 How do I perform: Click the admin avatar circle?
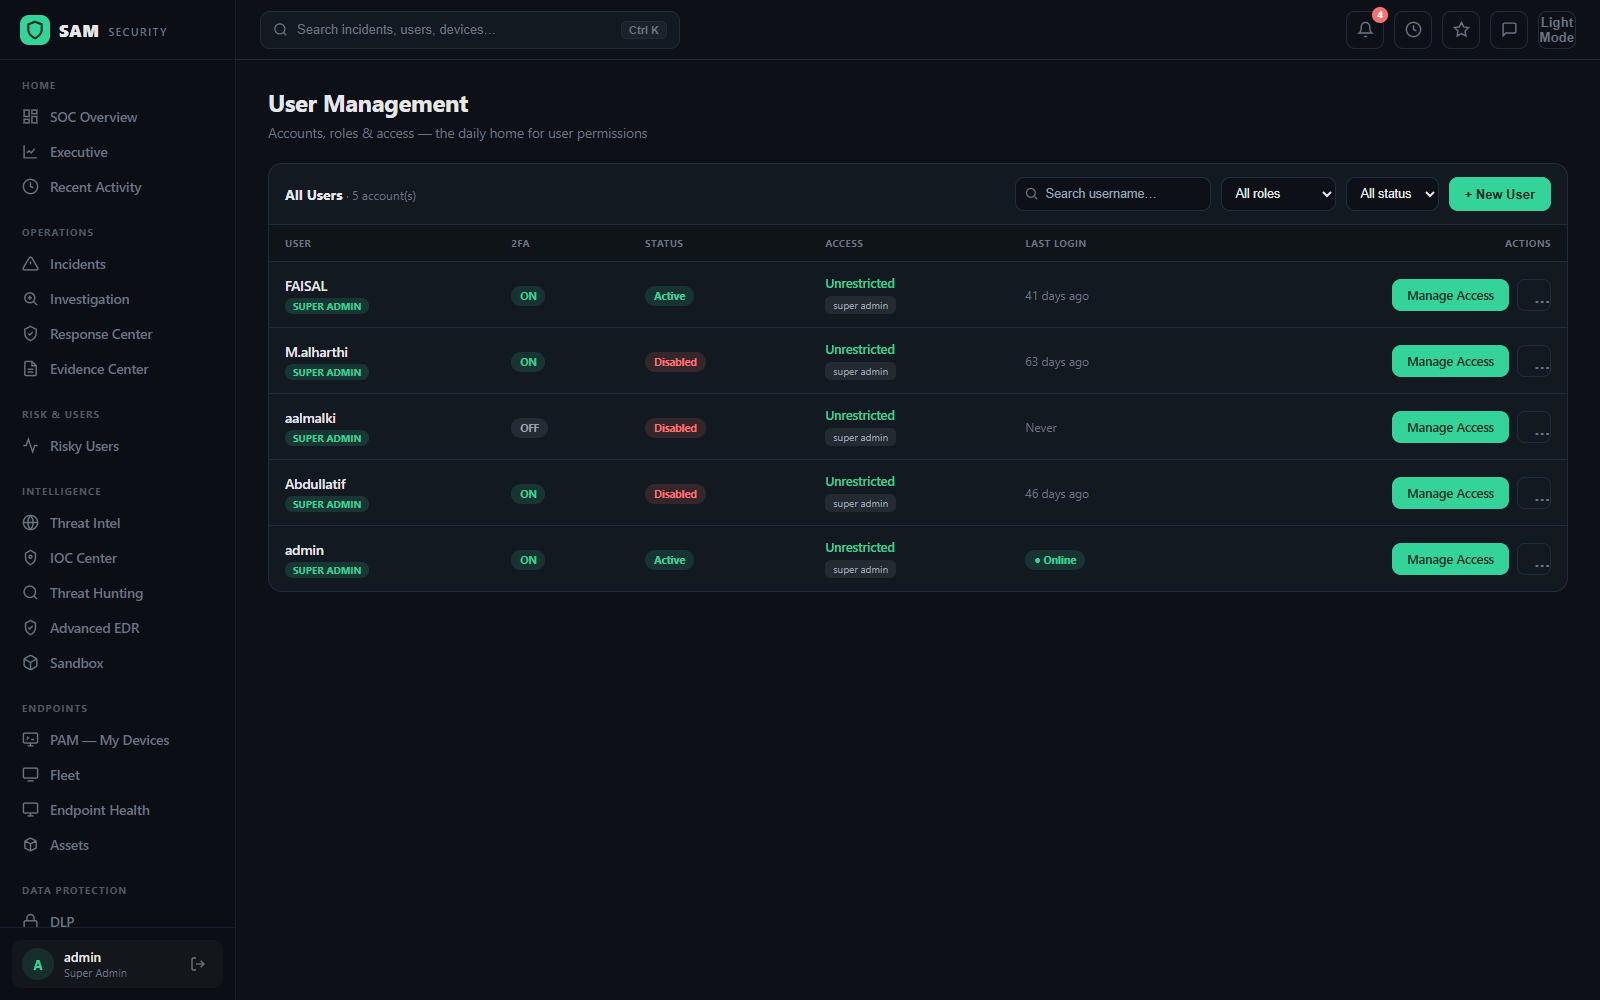[x=38, y=964]
